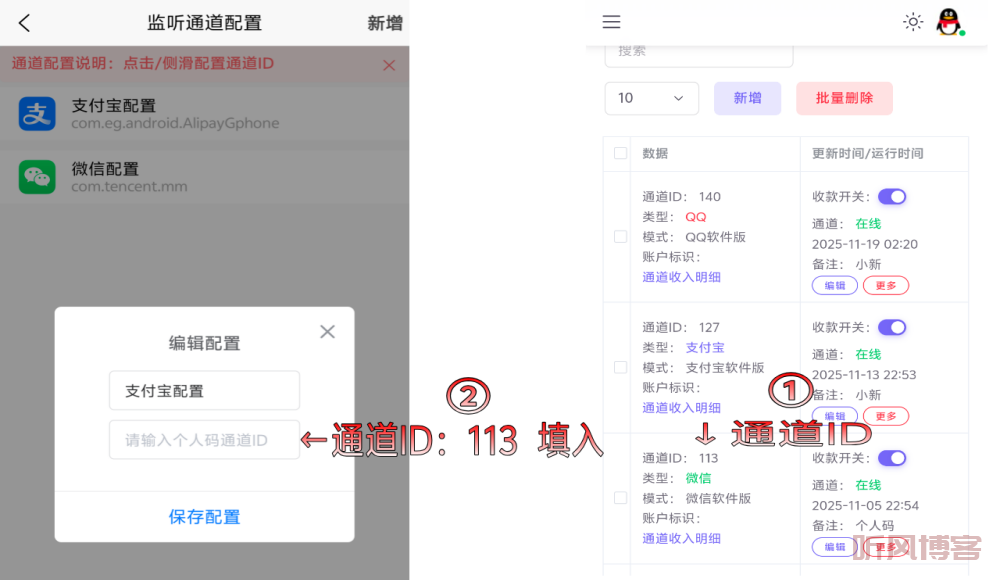This screenshot has width=1000, height=580.
Task: Dismiss the red channel instructions banner
Action: (x=389, y=65)
